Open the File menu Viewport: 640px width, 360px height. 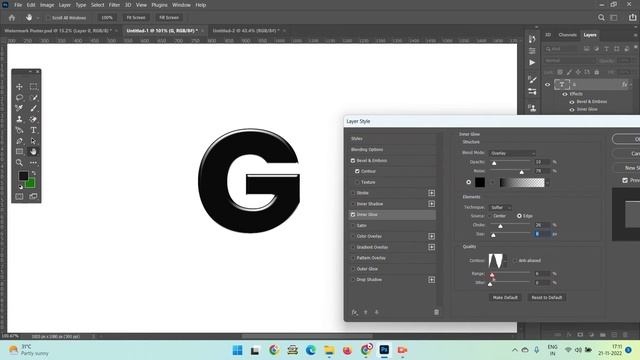point(18,5)
